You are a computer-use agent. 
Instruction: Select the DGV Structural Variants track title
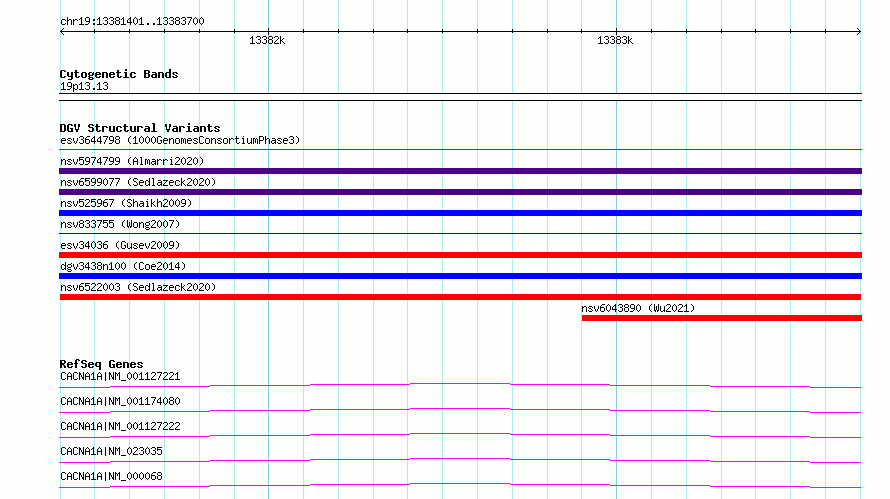[x=140, y=128]
